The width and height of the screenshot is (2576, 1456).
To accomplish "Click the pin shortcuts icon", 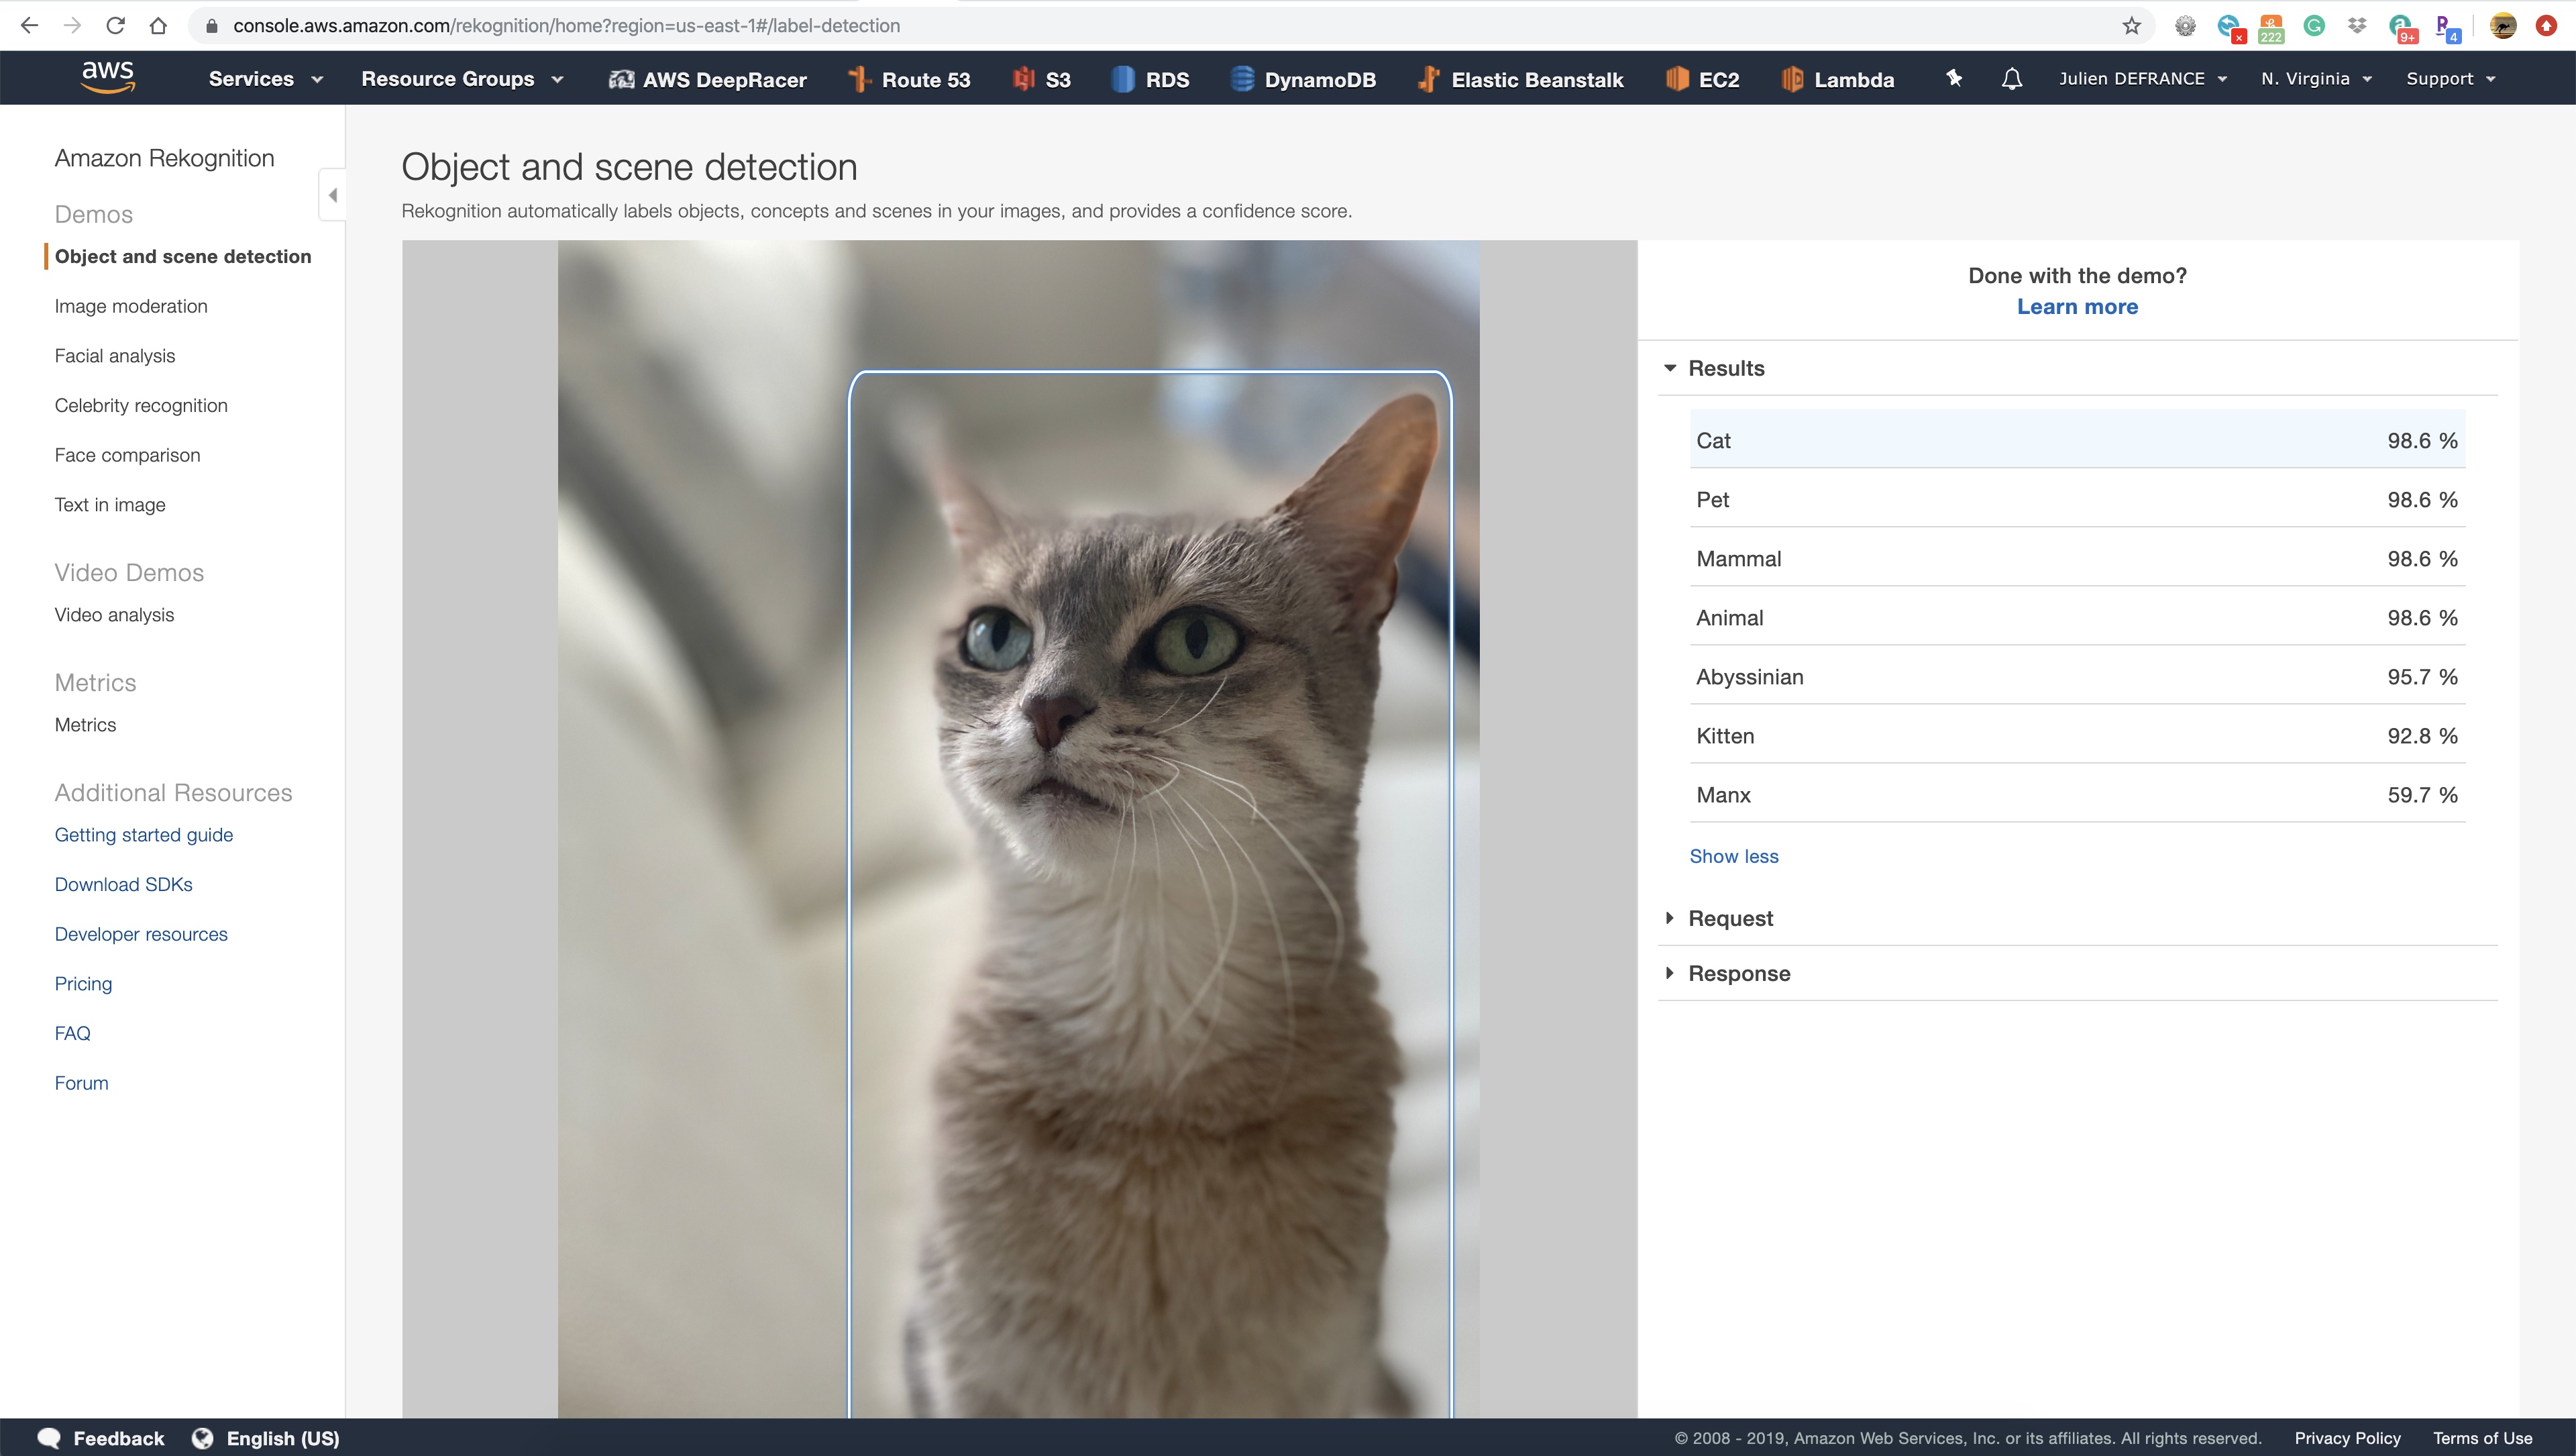I will pos(1954,78).
